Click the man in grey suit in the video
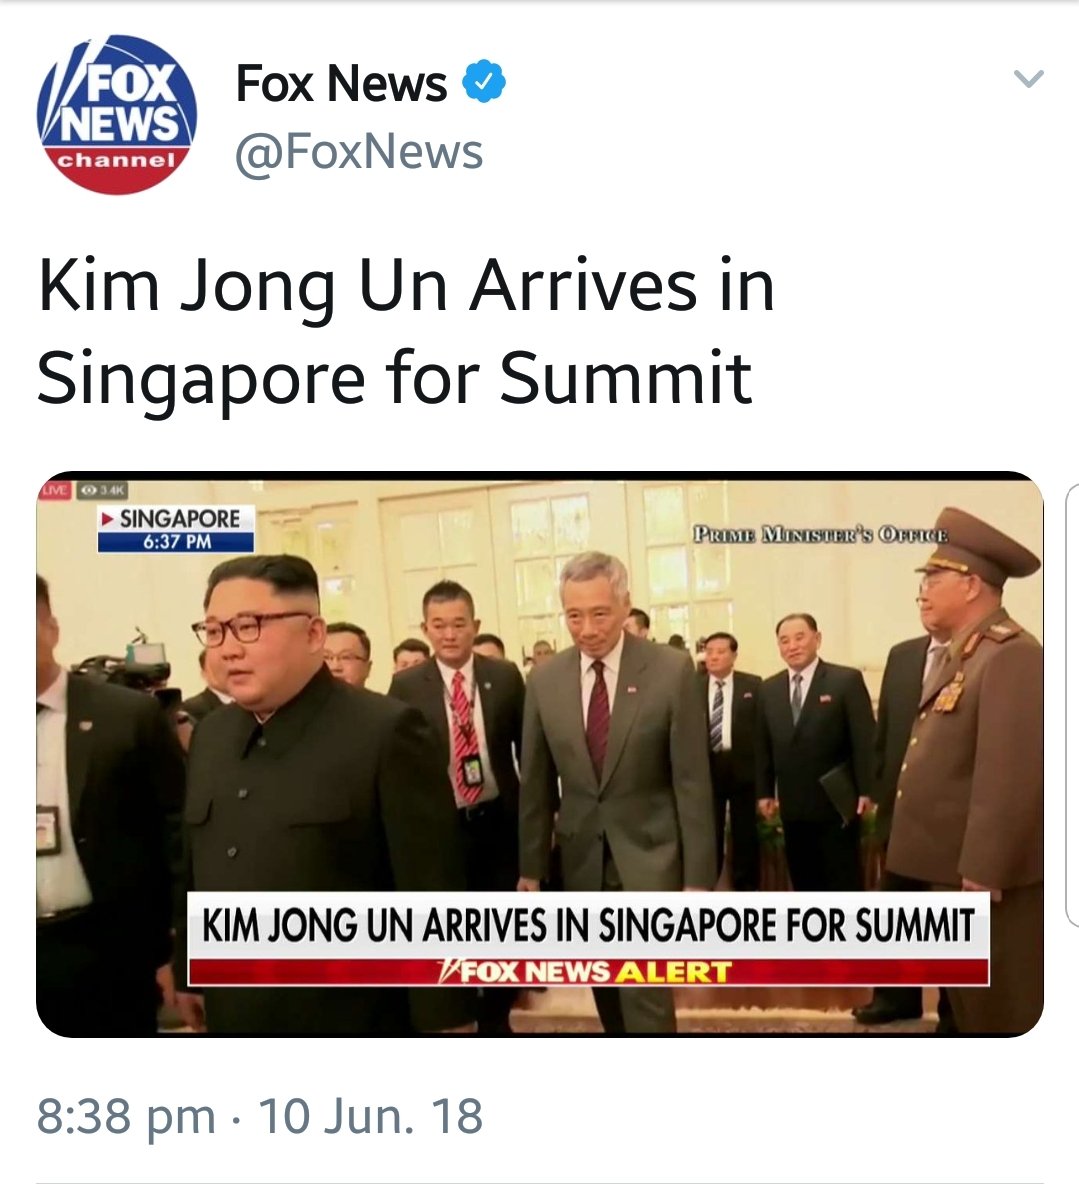The height and width of the screenshot is (1194, 1079). [609, 731]
